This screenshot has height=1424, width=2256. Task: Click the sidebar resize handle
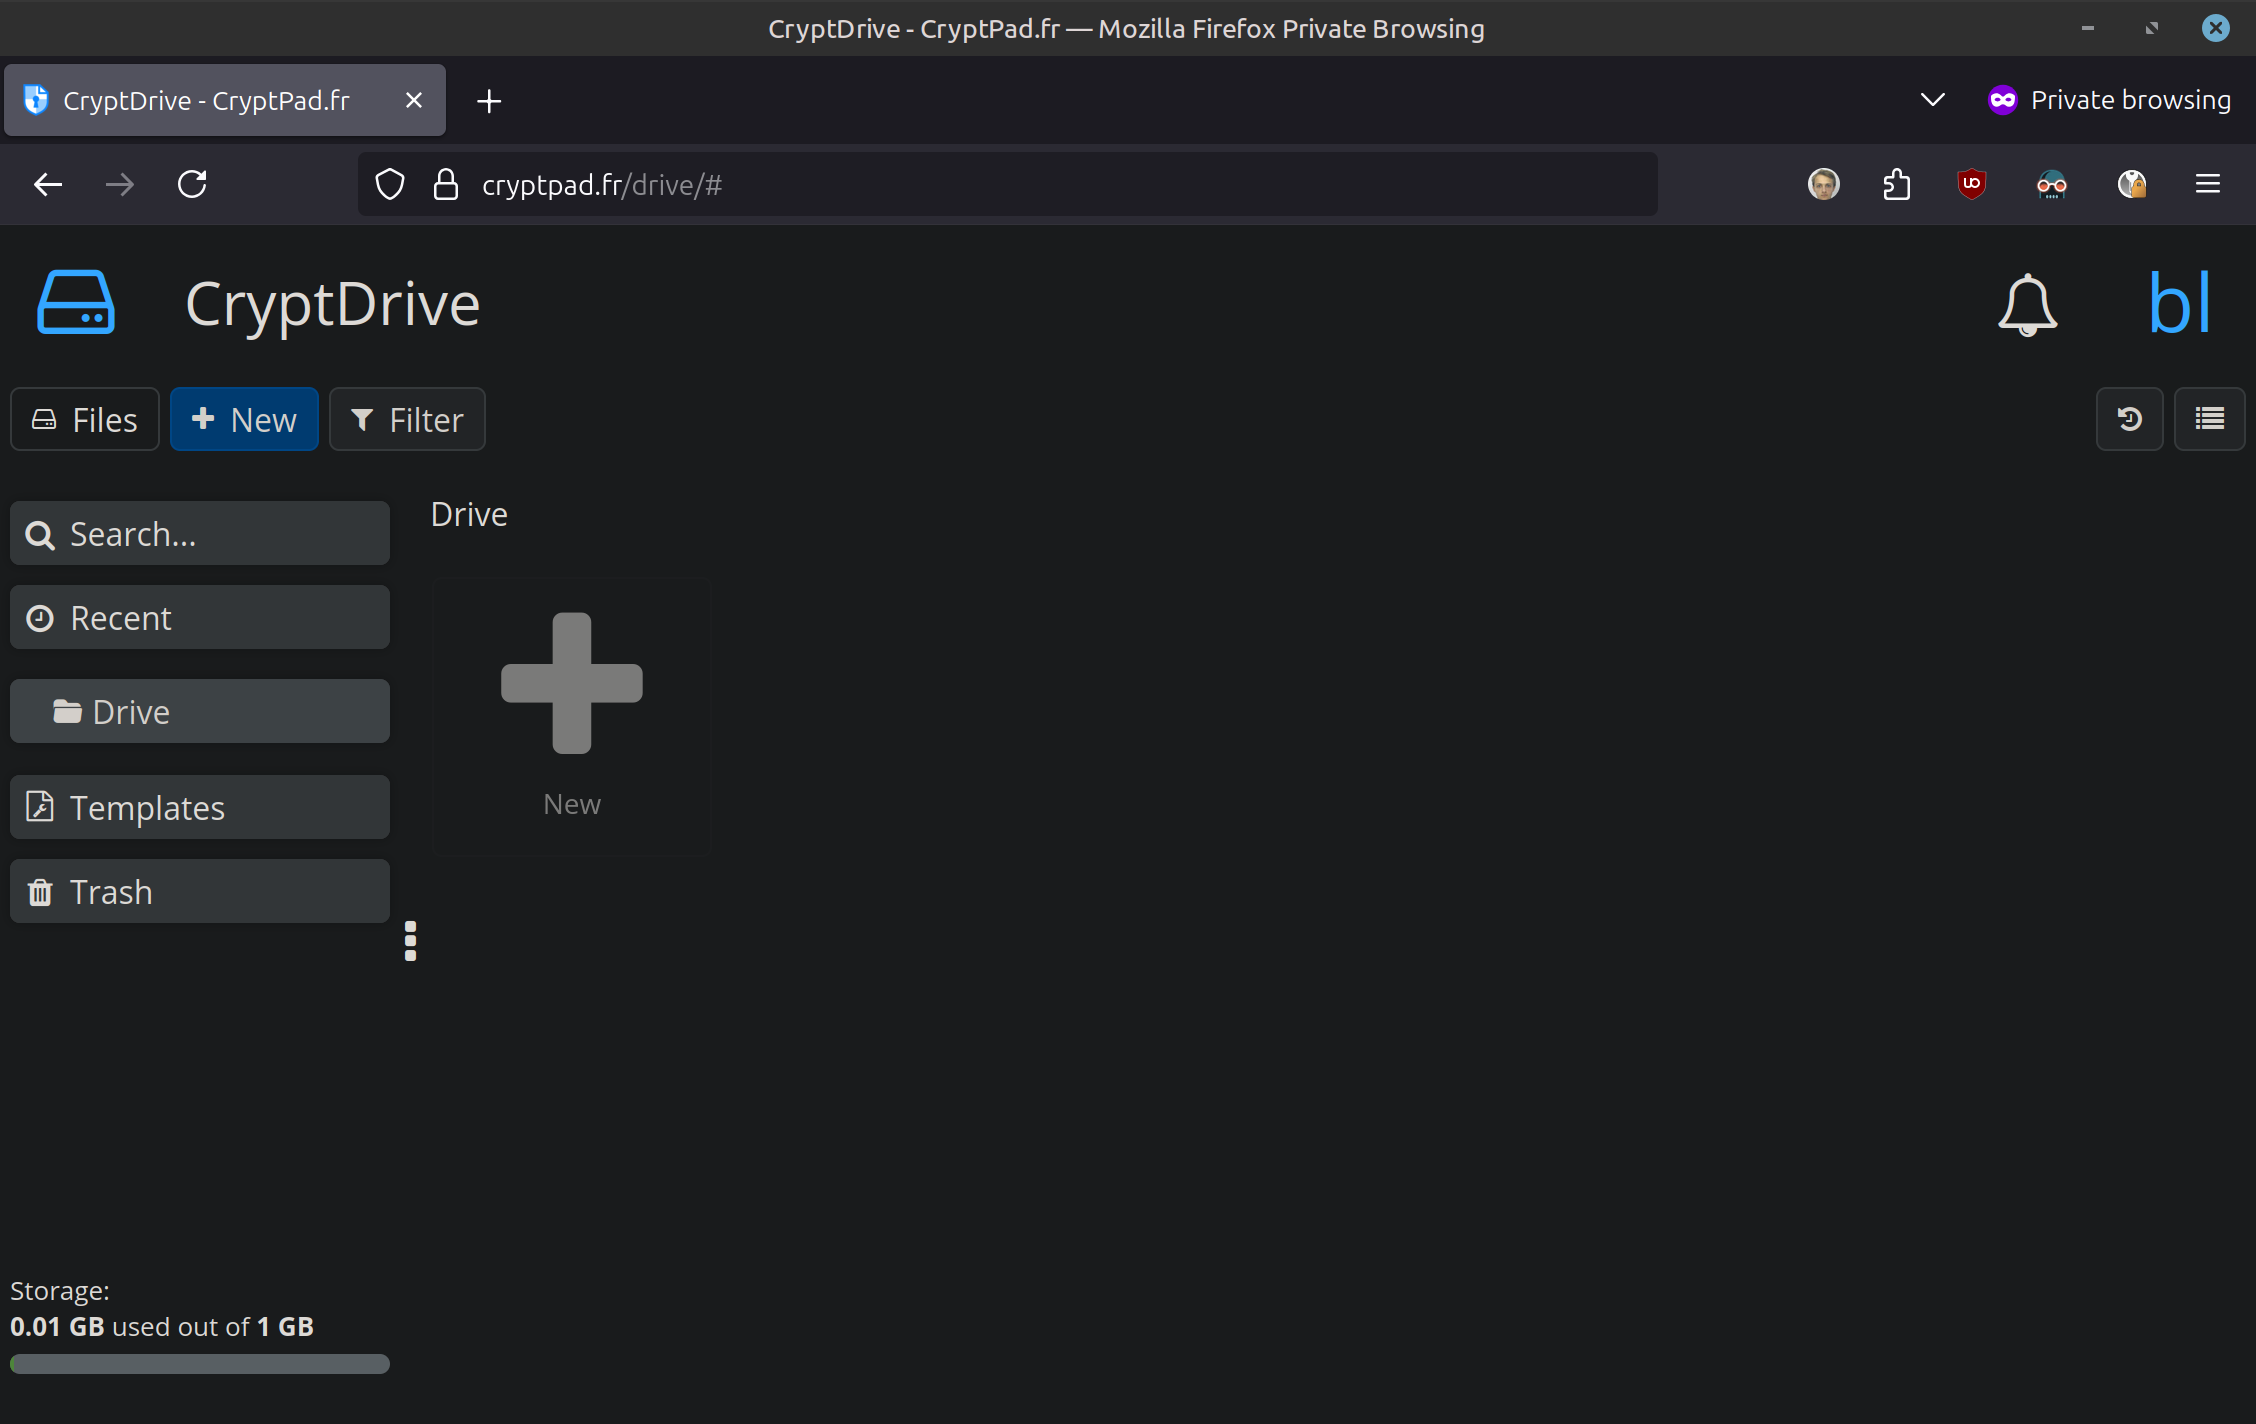410,941
